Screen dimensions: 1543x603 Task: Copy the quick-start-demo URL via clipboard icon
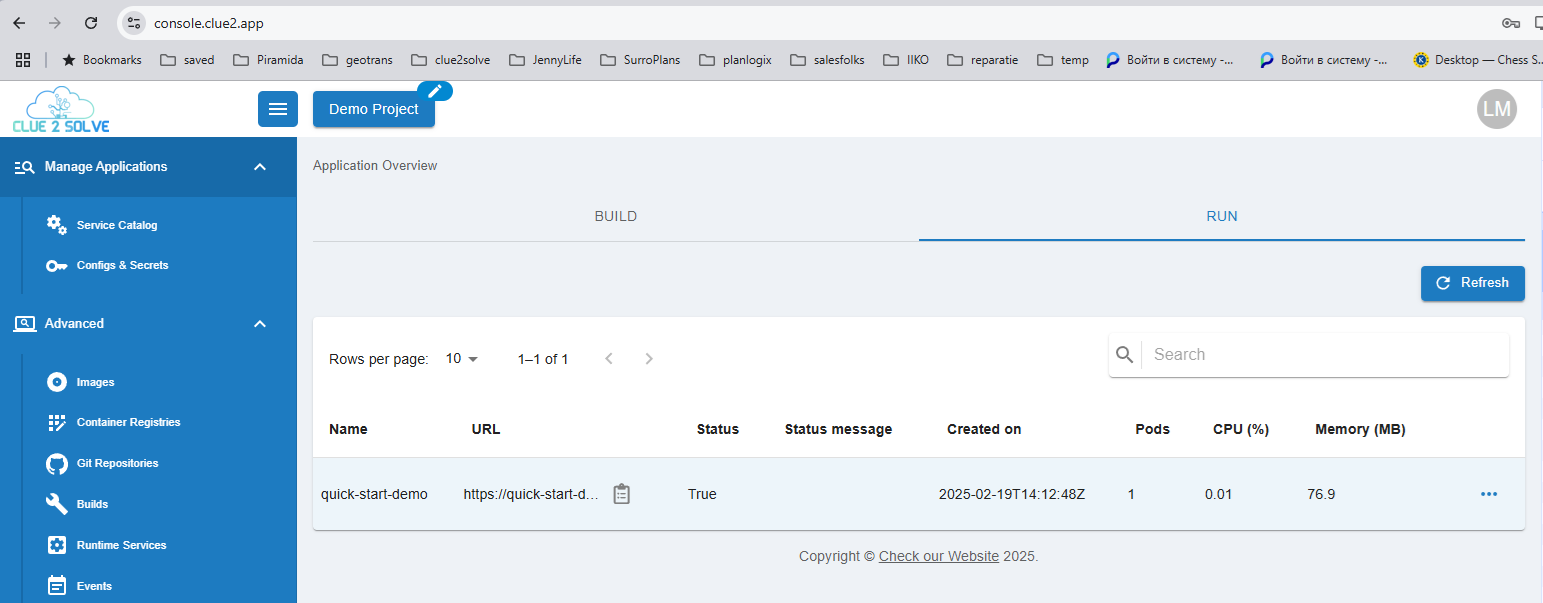coord(621,494)
